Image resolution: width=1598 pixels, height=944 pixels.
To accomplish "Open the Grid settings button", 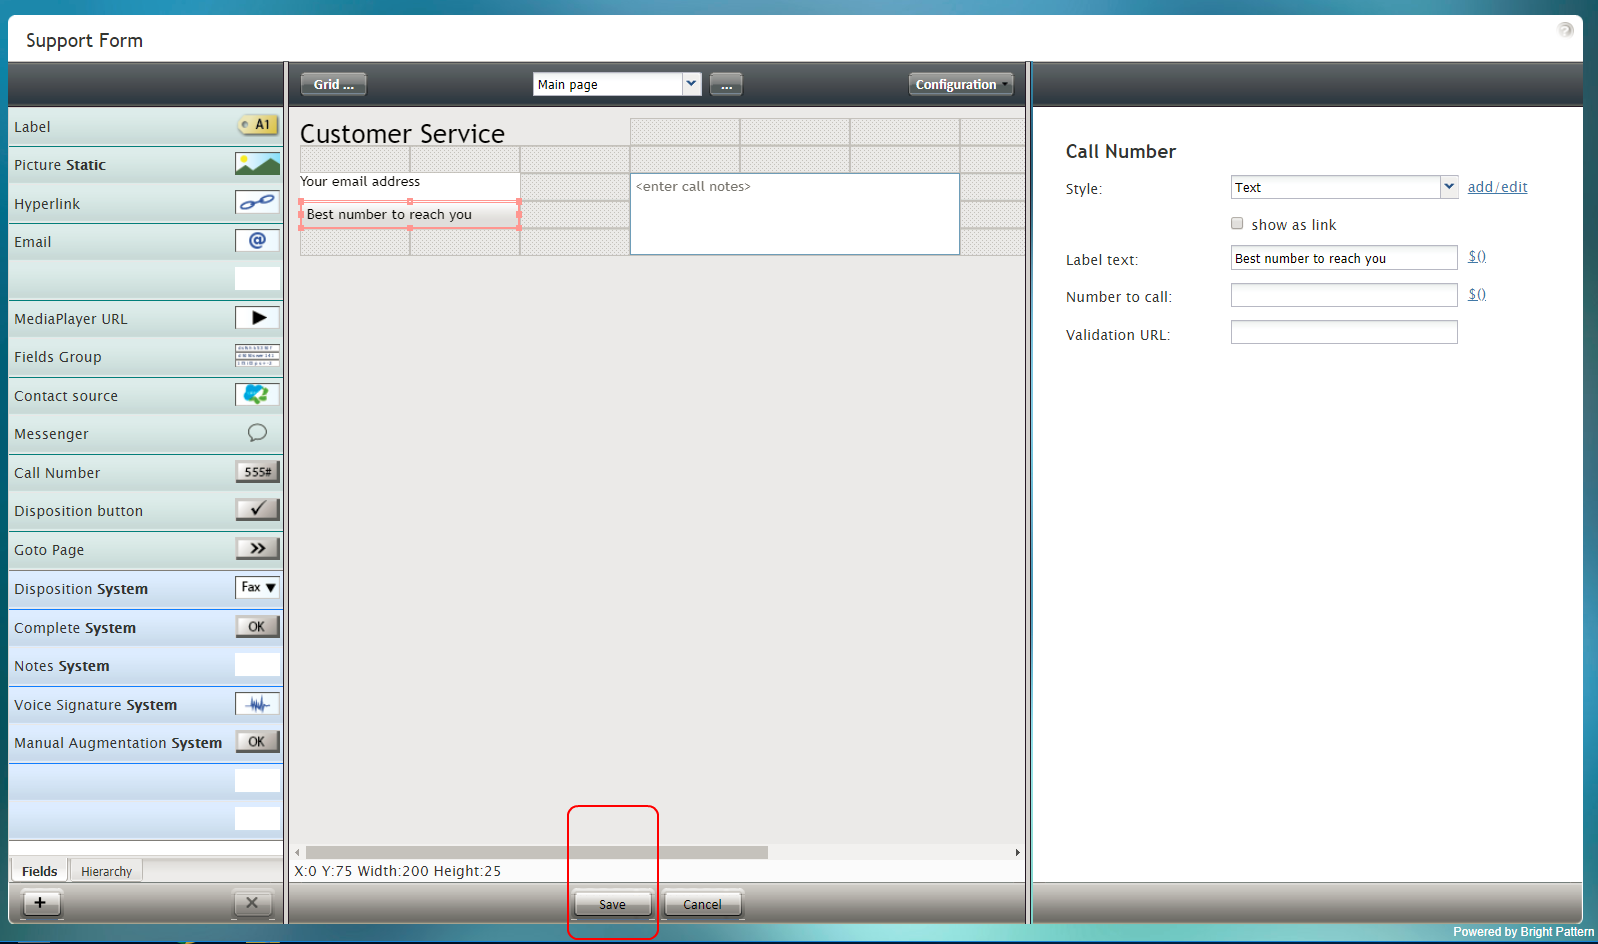I will tap(333, 84).
